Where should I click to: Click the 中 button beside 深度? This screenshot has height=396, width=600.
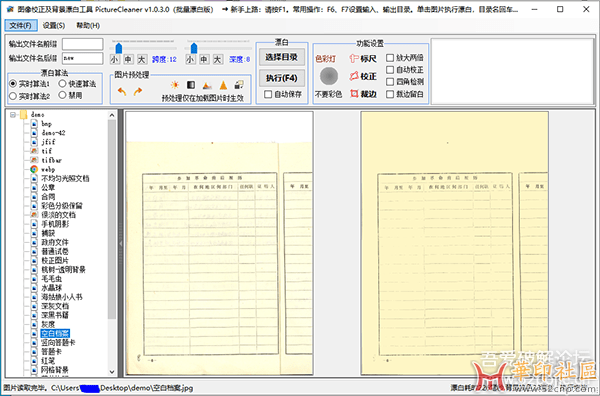click(204, 59)
